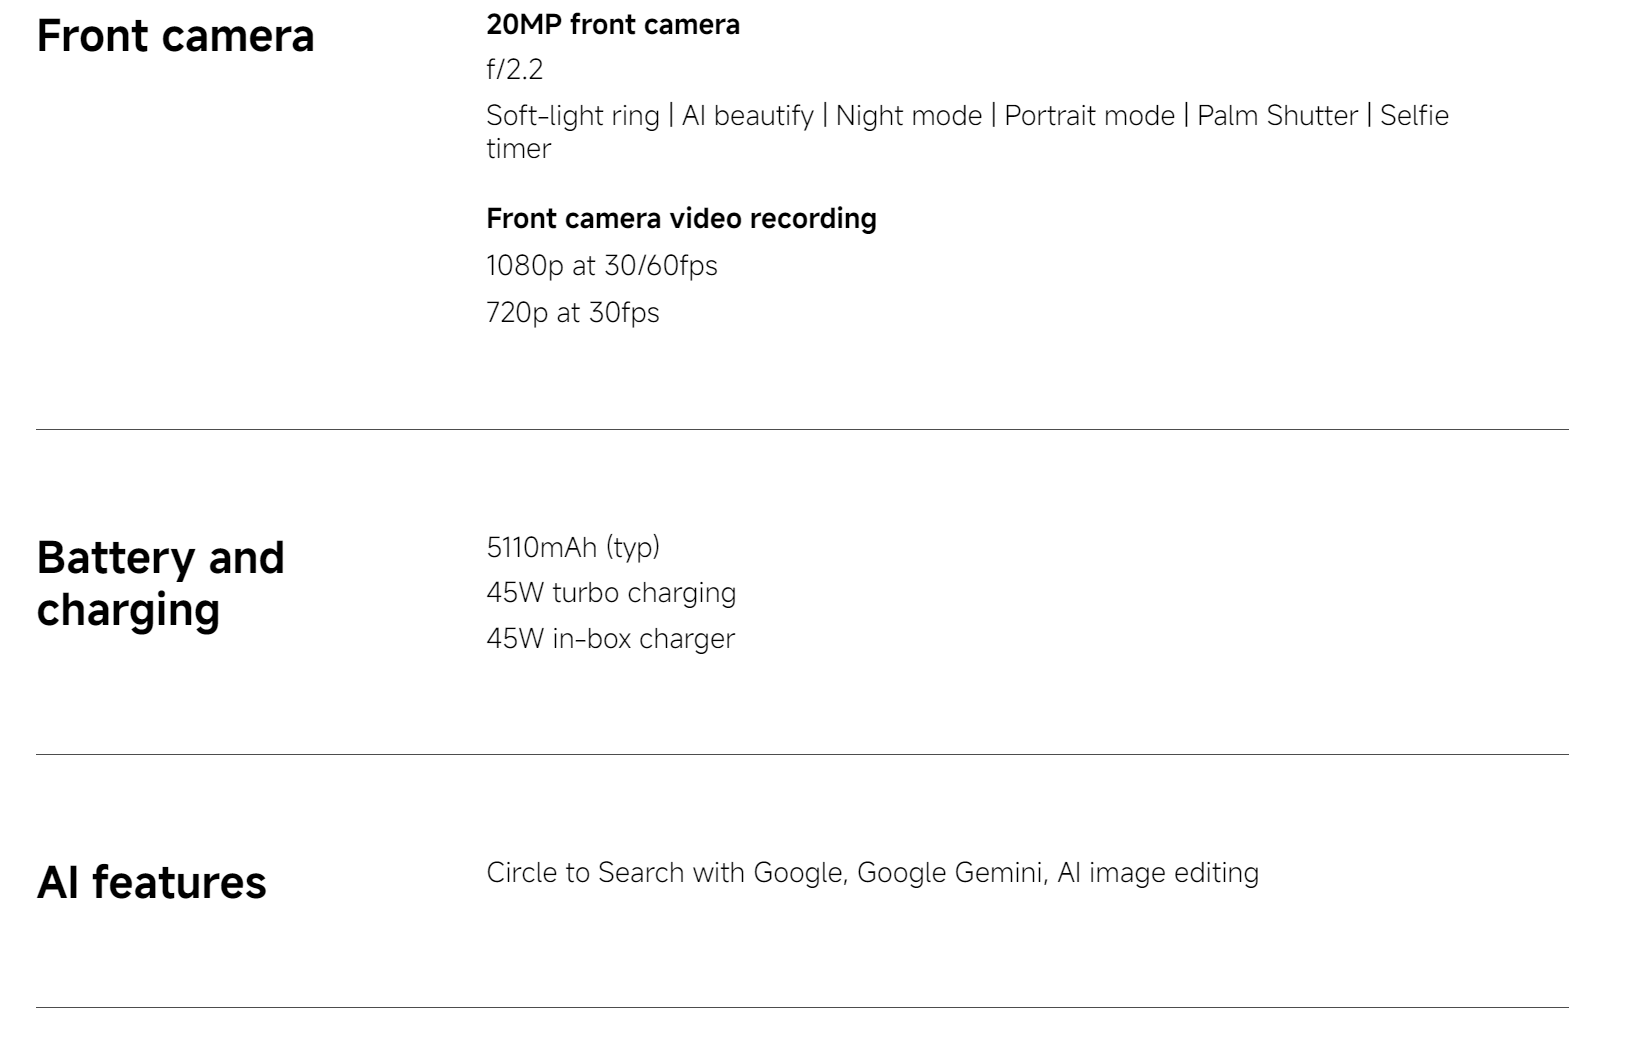Click the Front camera video recording subheading
Viewport: 1629px width, 1039px height.
click(681, 219)
